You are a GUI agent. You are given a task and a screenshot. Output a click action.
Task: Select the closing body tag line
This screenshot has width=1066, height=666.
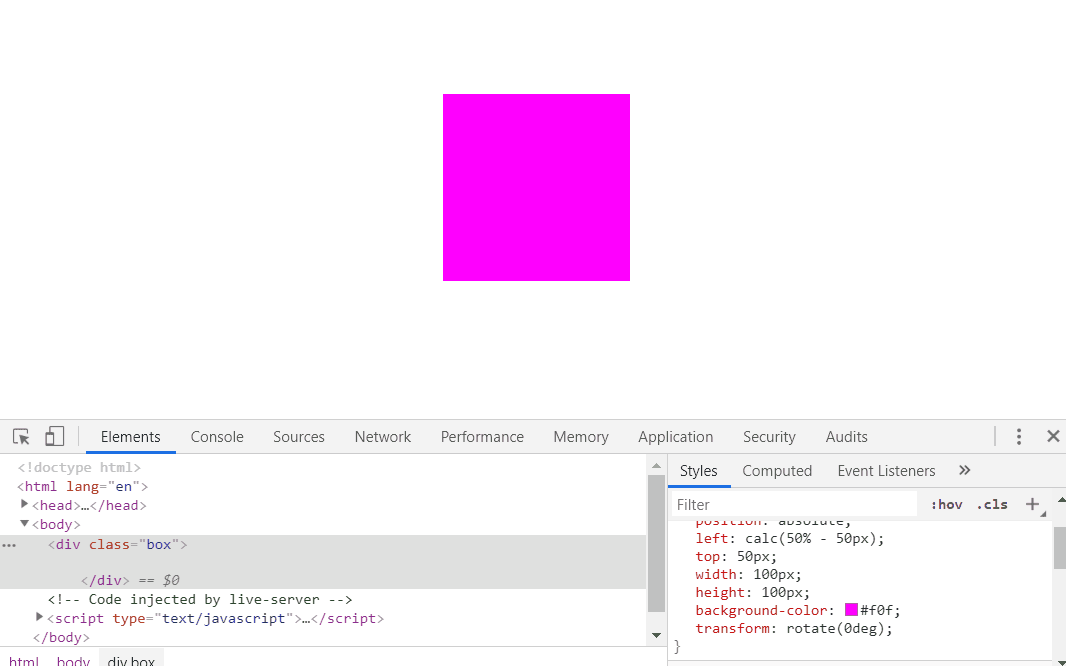pyautogui.click(x=61, y=637)
